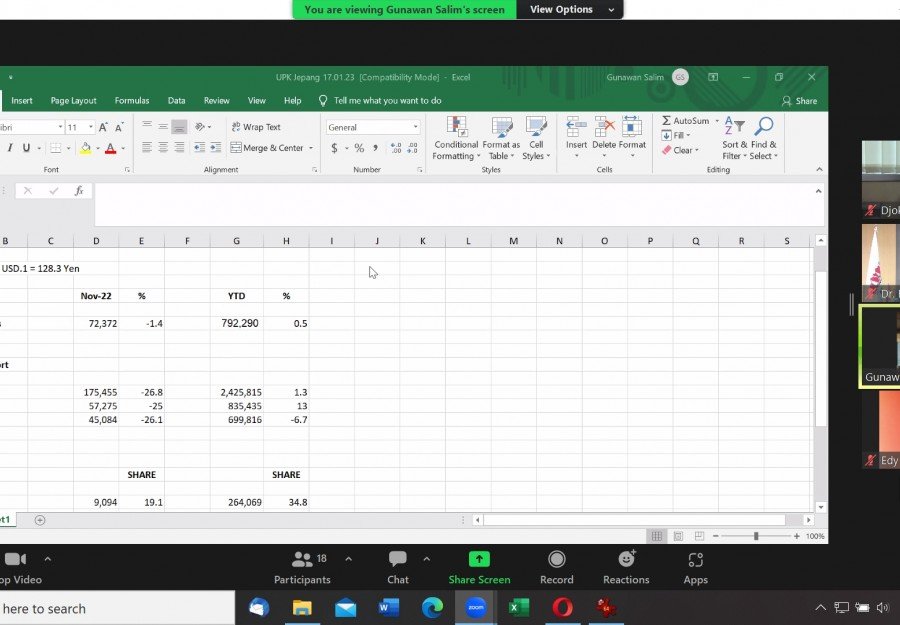Click the Insert Function fx icon

point(79,191)
